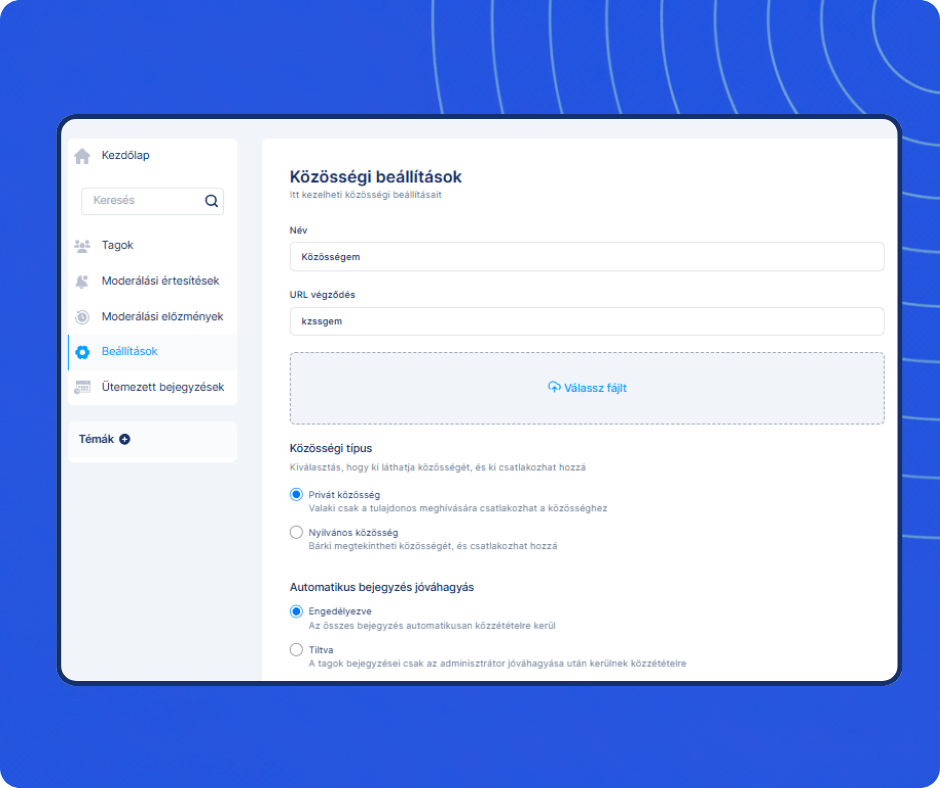Click the Automatikus bejegyzés jóváhagyás heading

pyautogui.click(x=382, y=587)
